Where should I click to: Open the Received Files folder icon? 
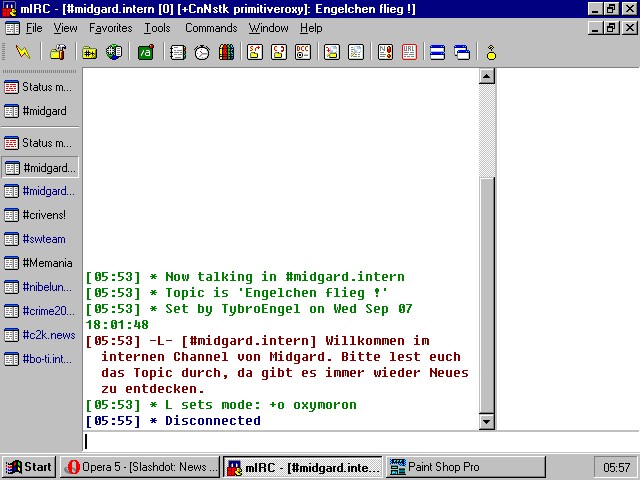(x=332, y=52)
